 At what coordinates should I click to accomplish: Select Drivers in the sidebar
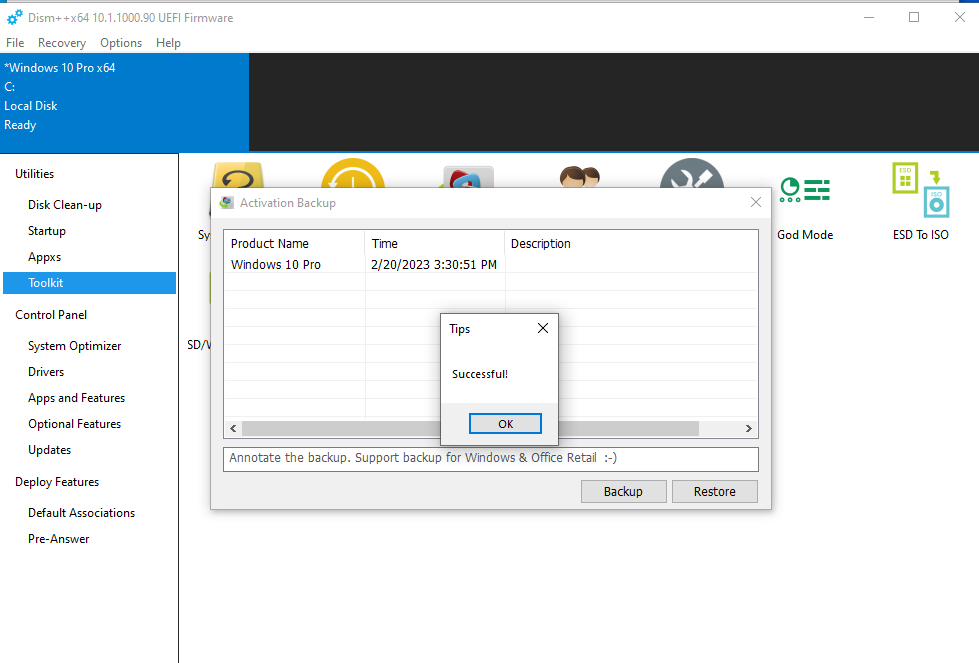tap(46, 372)
